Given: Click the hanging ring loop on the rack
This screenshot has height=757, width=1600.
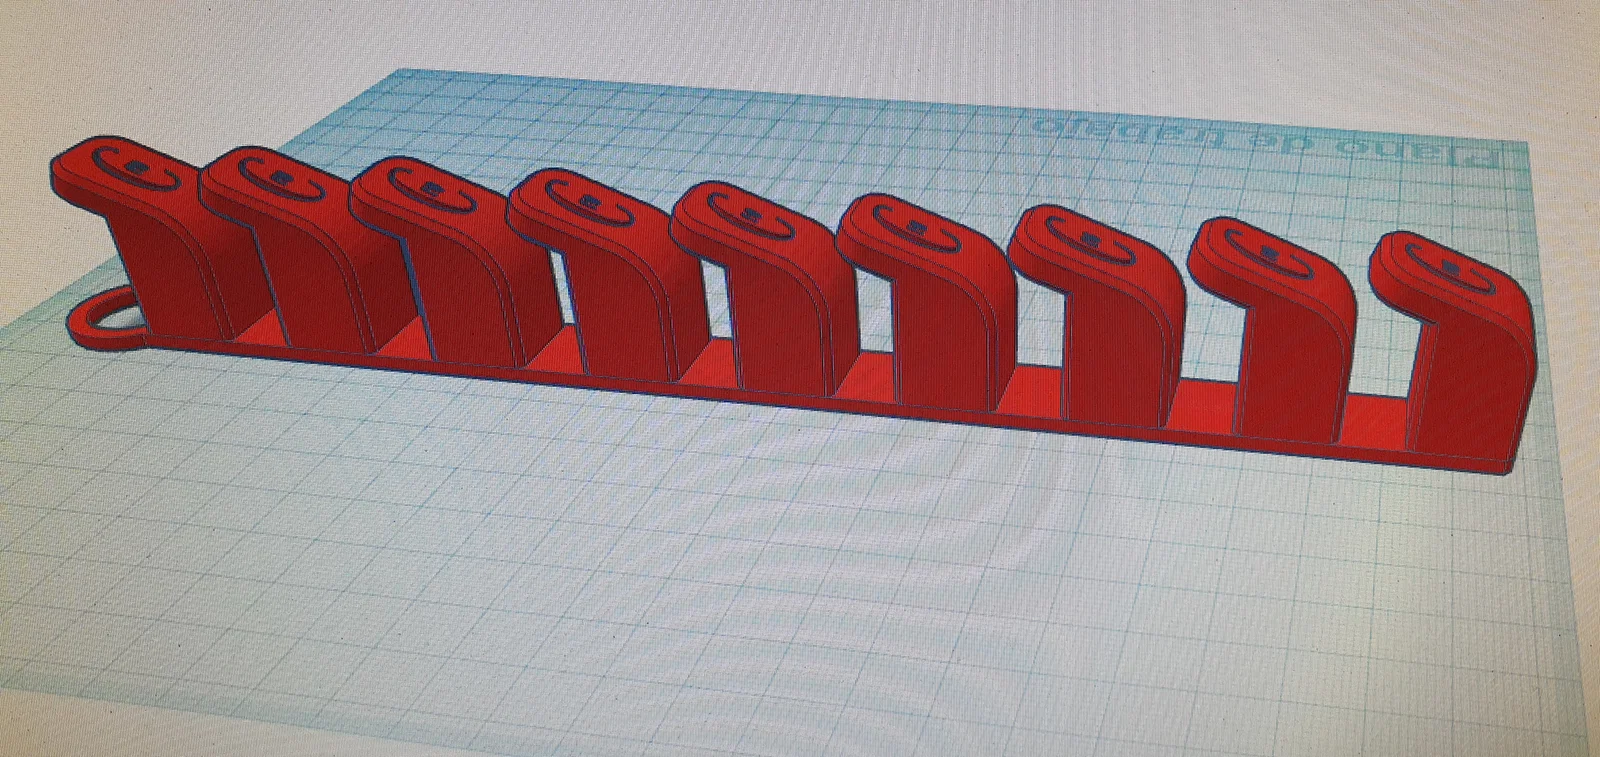Looking at the screenshot, I should click(x=108, y=320).
